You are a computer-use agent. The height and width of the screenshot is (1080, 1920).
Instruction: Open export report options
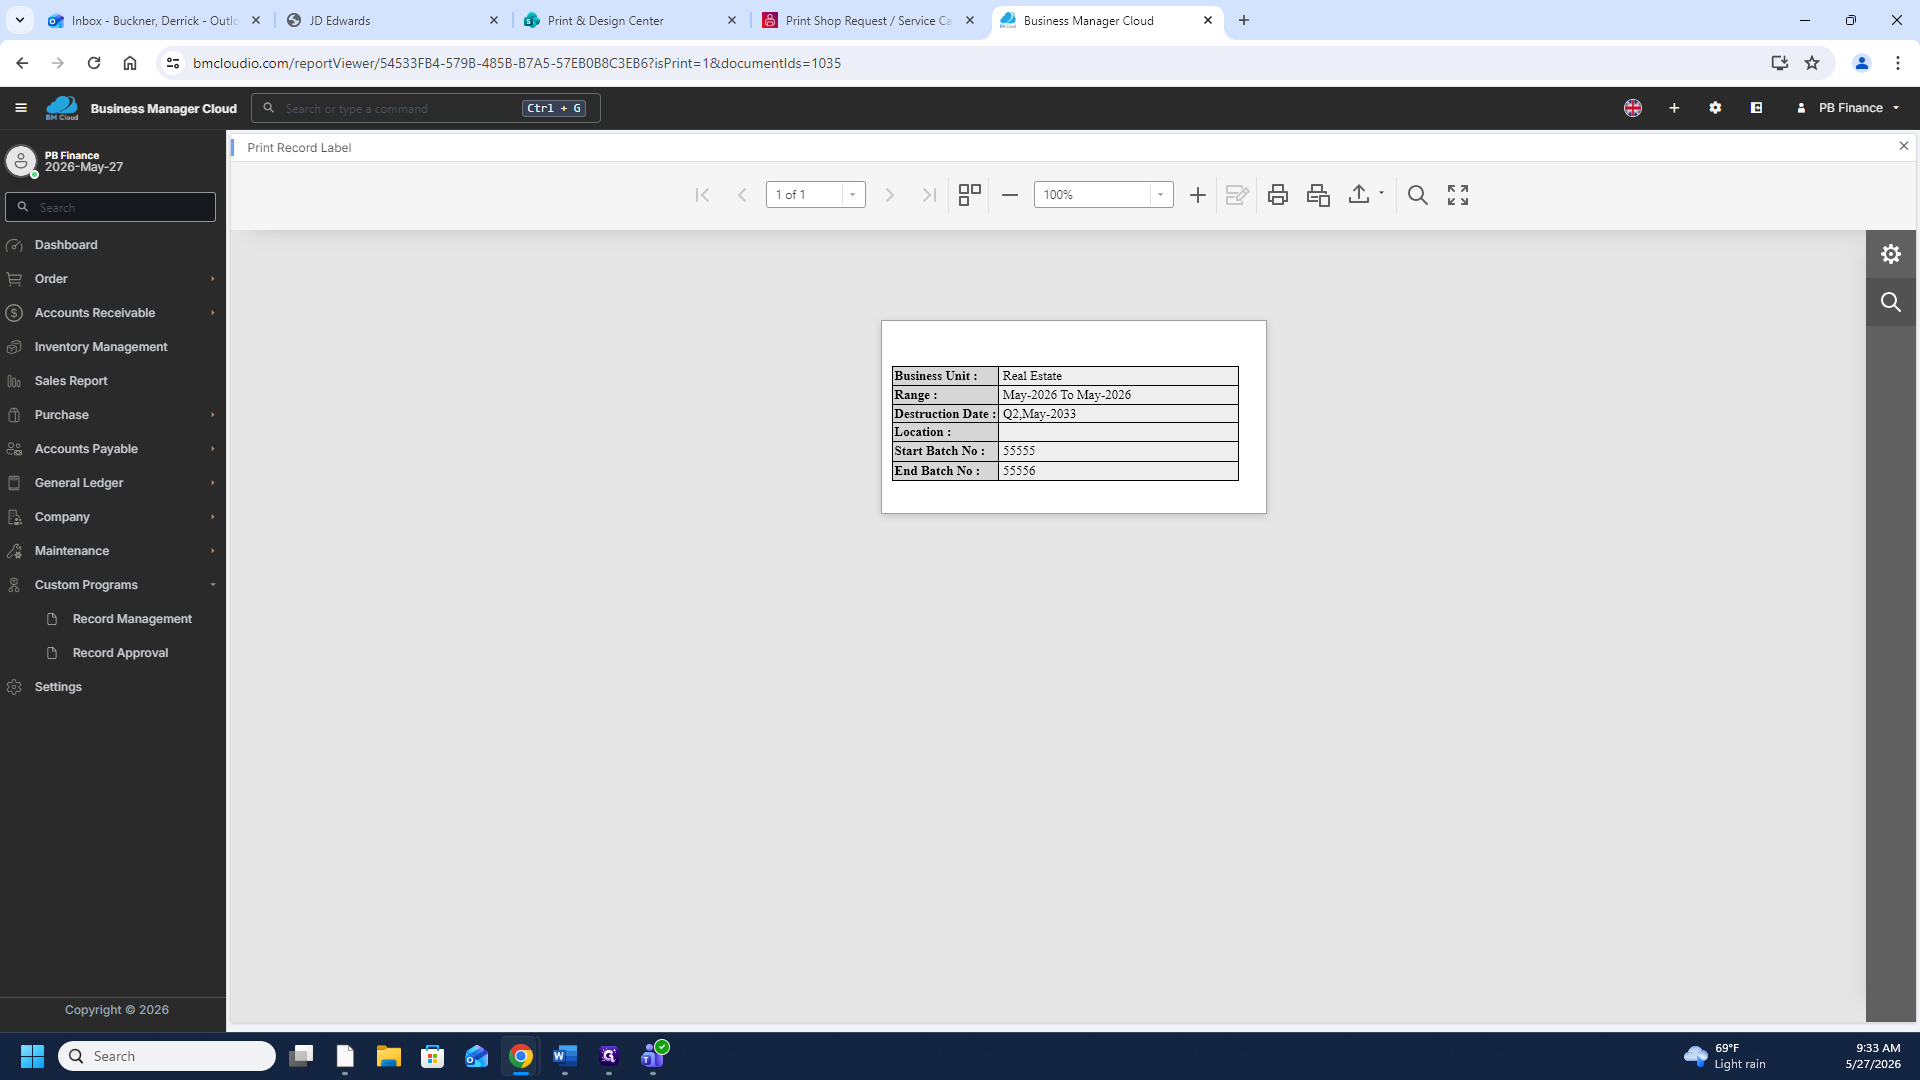(1365, 195)
